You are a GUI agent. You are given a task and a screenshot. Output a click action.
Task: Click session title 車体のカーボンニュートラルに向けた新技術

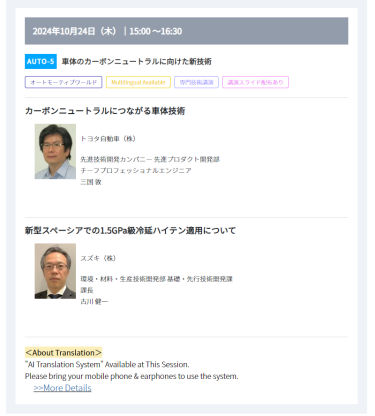point(137,61)
